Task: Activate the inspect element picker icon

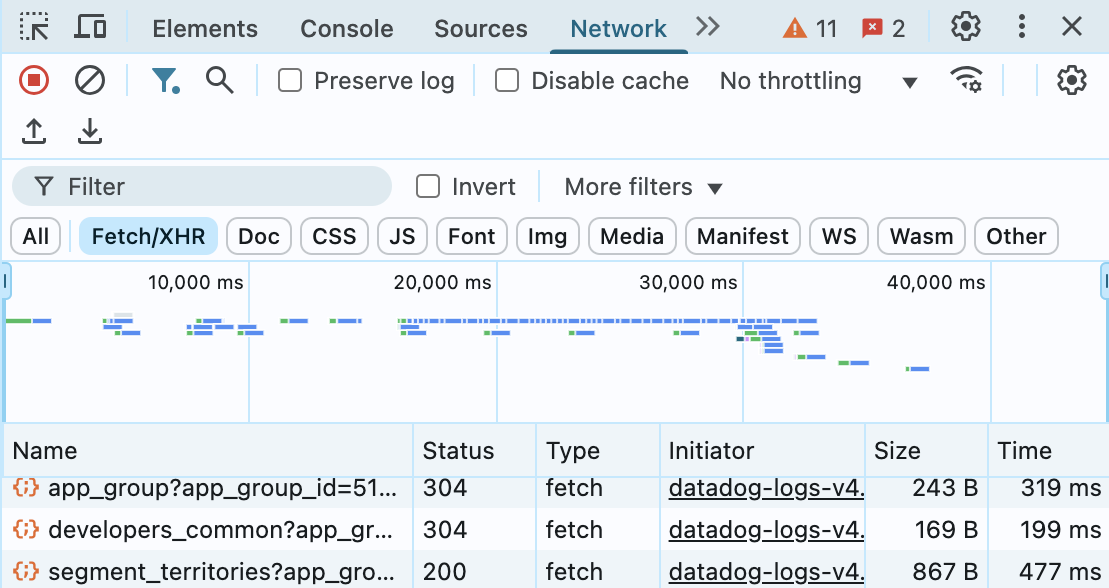Action: pyautogui.click(x=34, y=28)
